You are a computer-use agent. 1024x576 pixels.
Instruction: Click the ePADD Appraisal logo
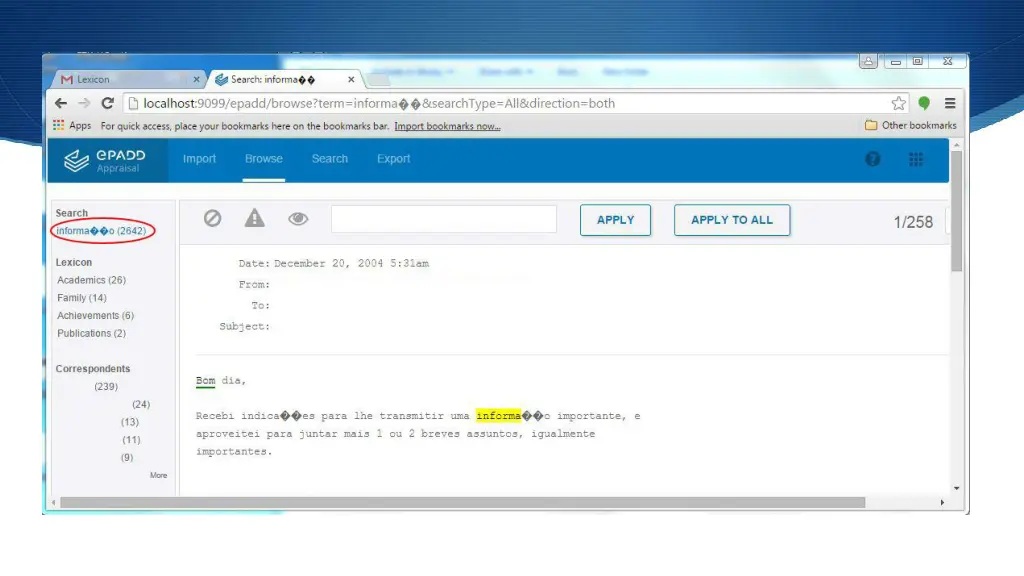pos(104,160)
